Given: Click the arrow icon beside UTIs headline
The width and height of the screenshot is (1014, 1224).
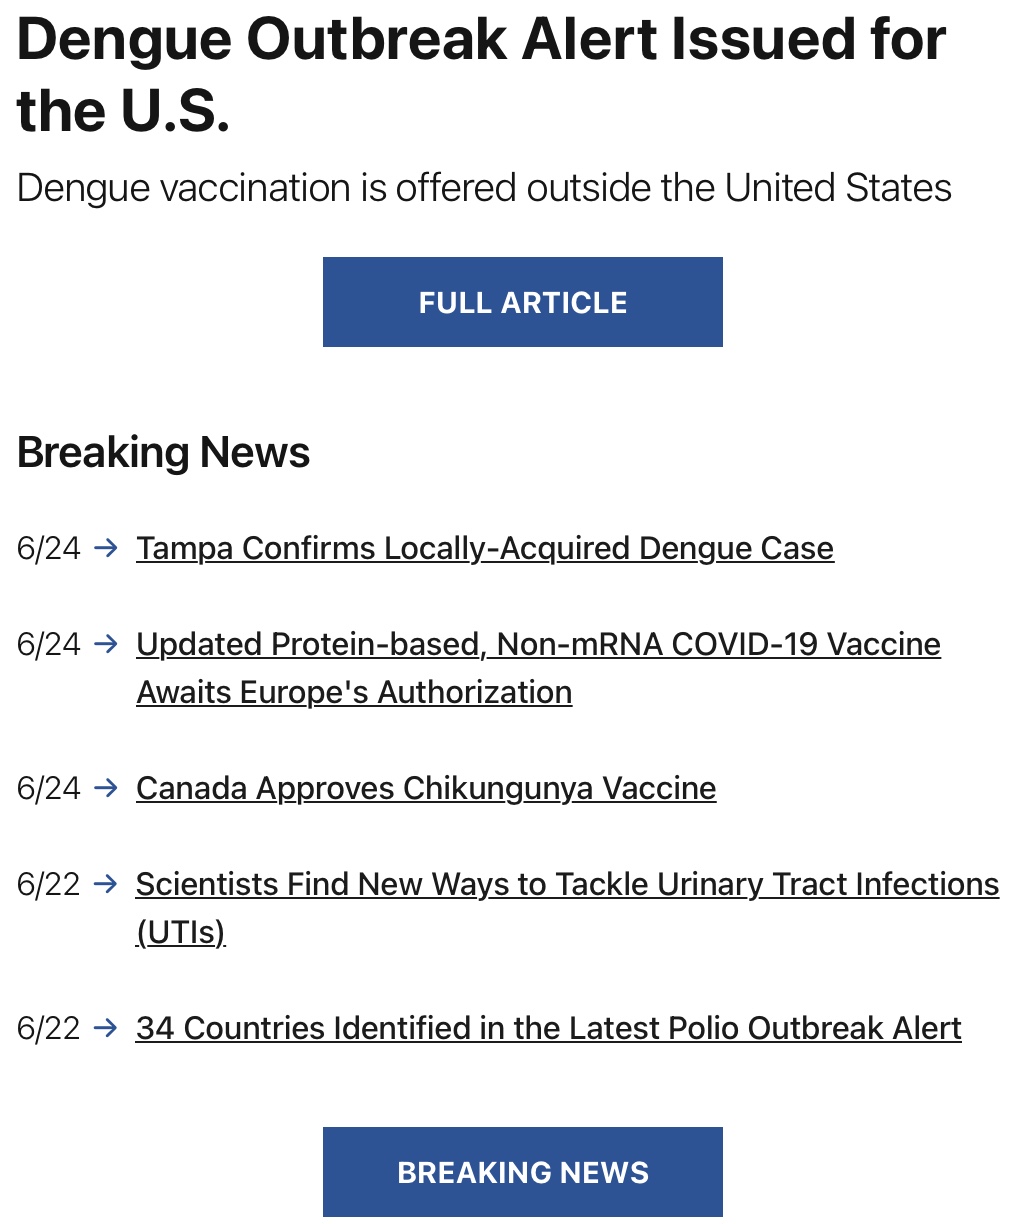Looking at the screenshot, I should (x=106, y=884).
